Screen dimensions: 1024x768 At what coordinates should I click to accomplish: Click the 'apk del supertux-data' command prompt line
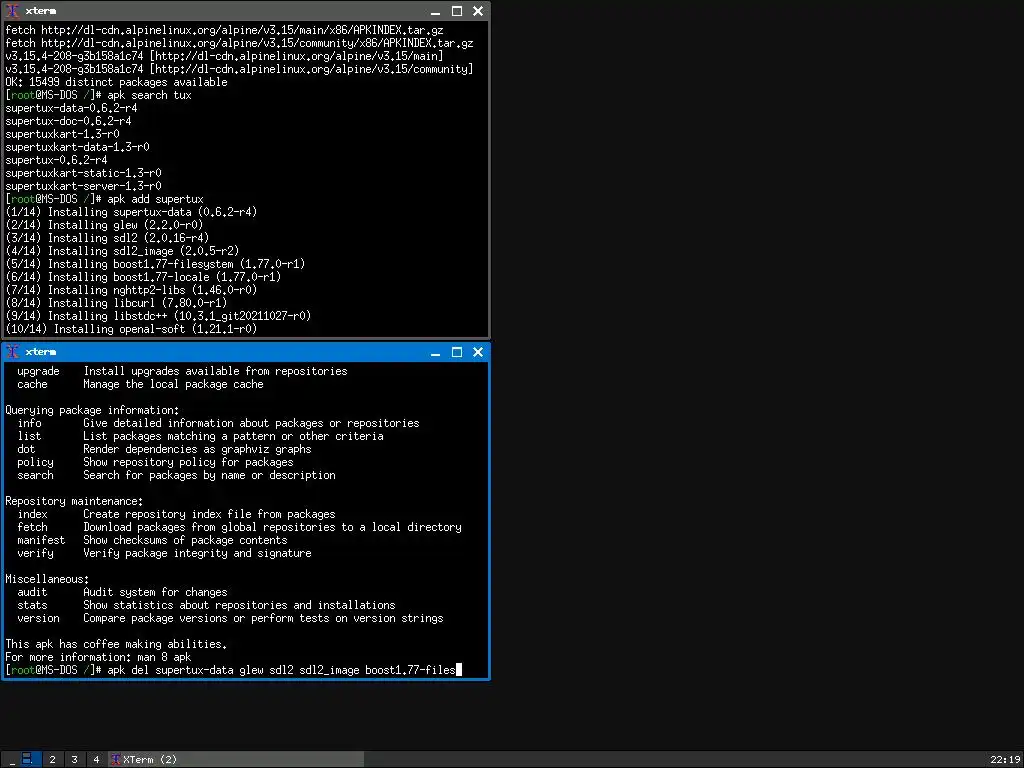234,670
